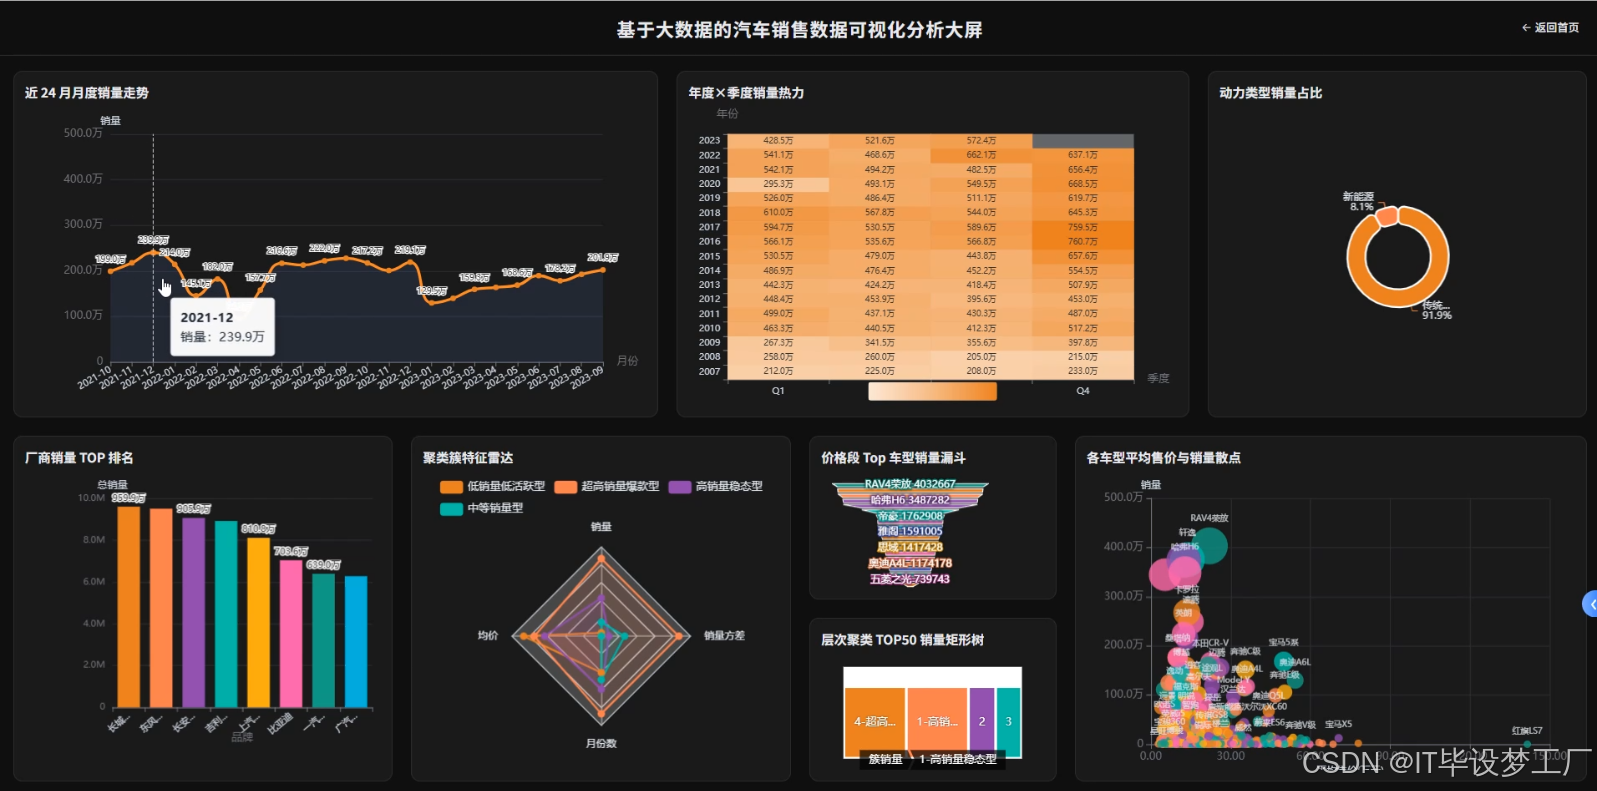This screenshot has height=791, width=1597.
Task: Click the heatmap color gradient range bar
Action: point(932,391)
